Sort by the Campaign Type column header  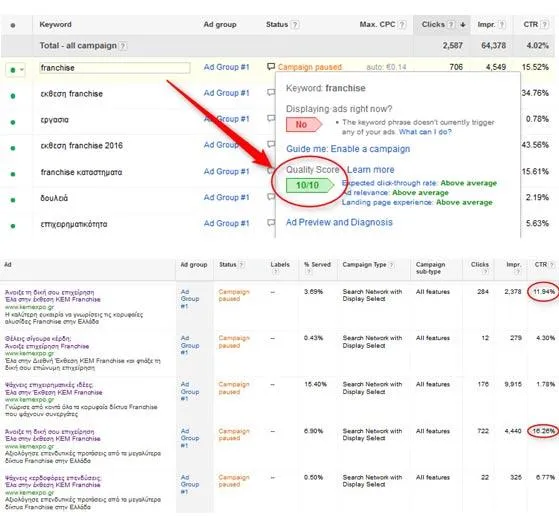(x=364, y=265)
